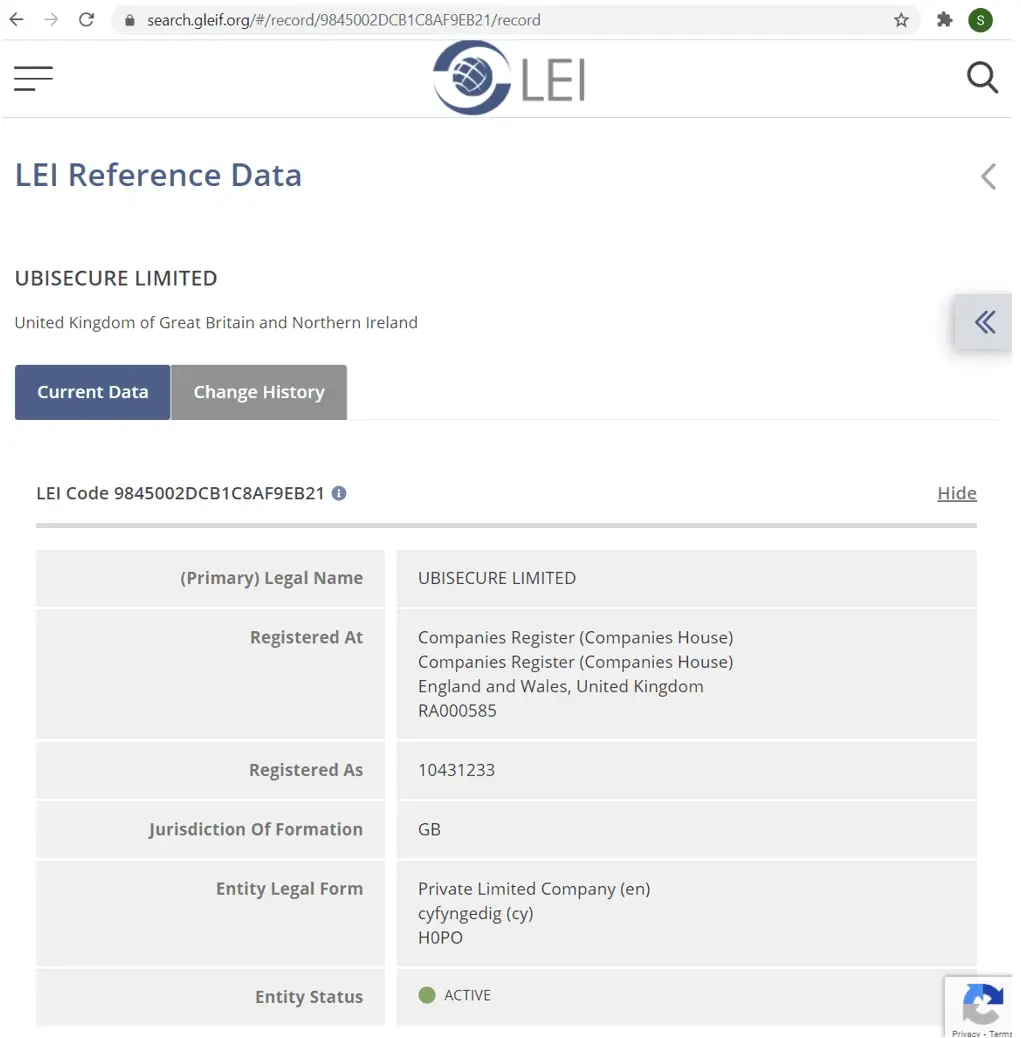
Task: Click the info icon beside the LEI Code
Action: 338,493
